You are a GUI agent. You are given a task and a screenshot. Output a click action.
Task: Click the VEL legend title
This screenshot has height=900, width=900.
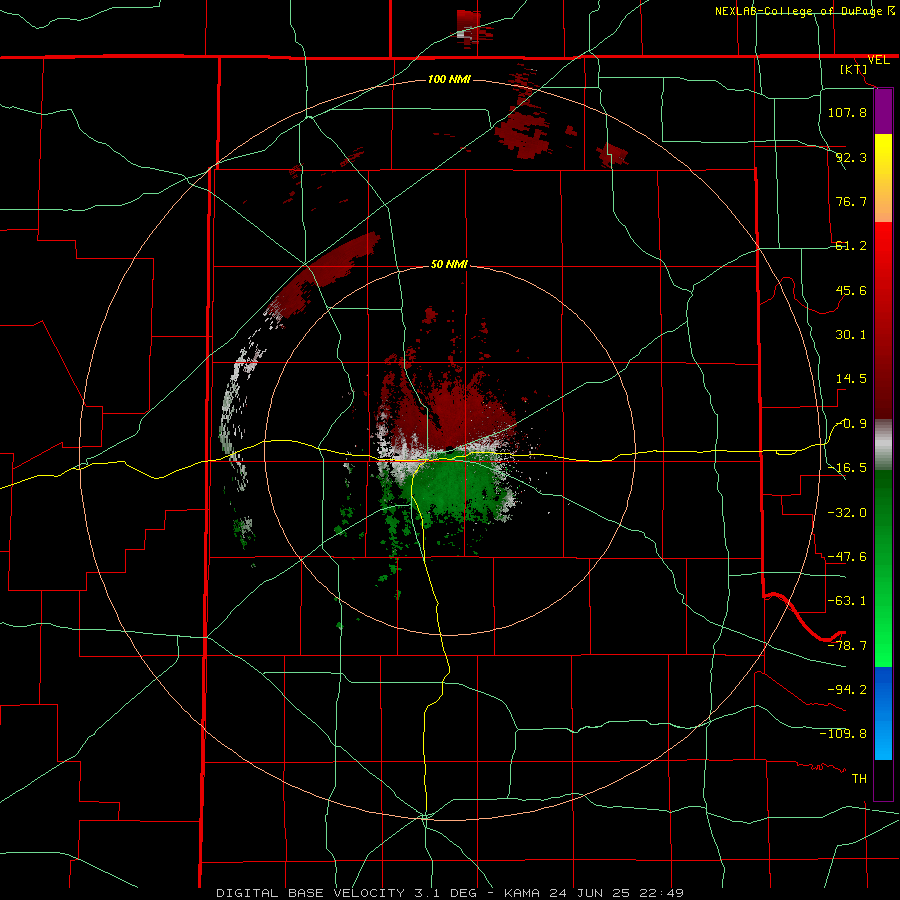tap(879, 60)
